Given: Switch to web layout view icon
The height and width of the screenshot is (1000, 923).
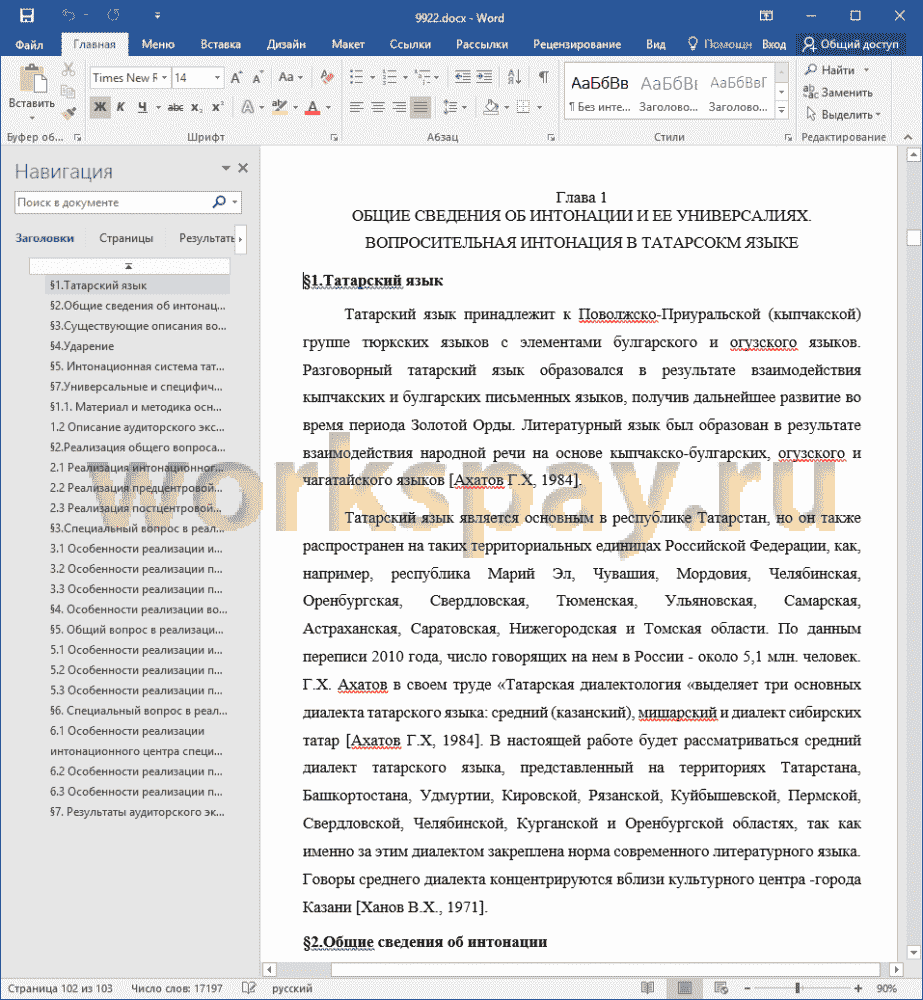Looking at the screenshot, I should 721,988.
